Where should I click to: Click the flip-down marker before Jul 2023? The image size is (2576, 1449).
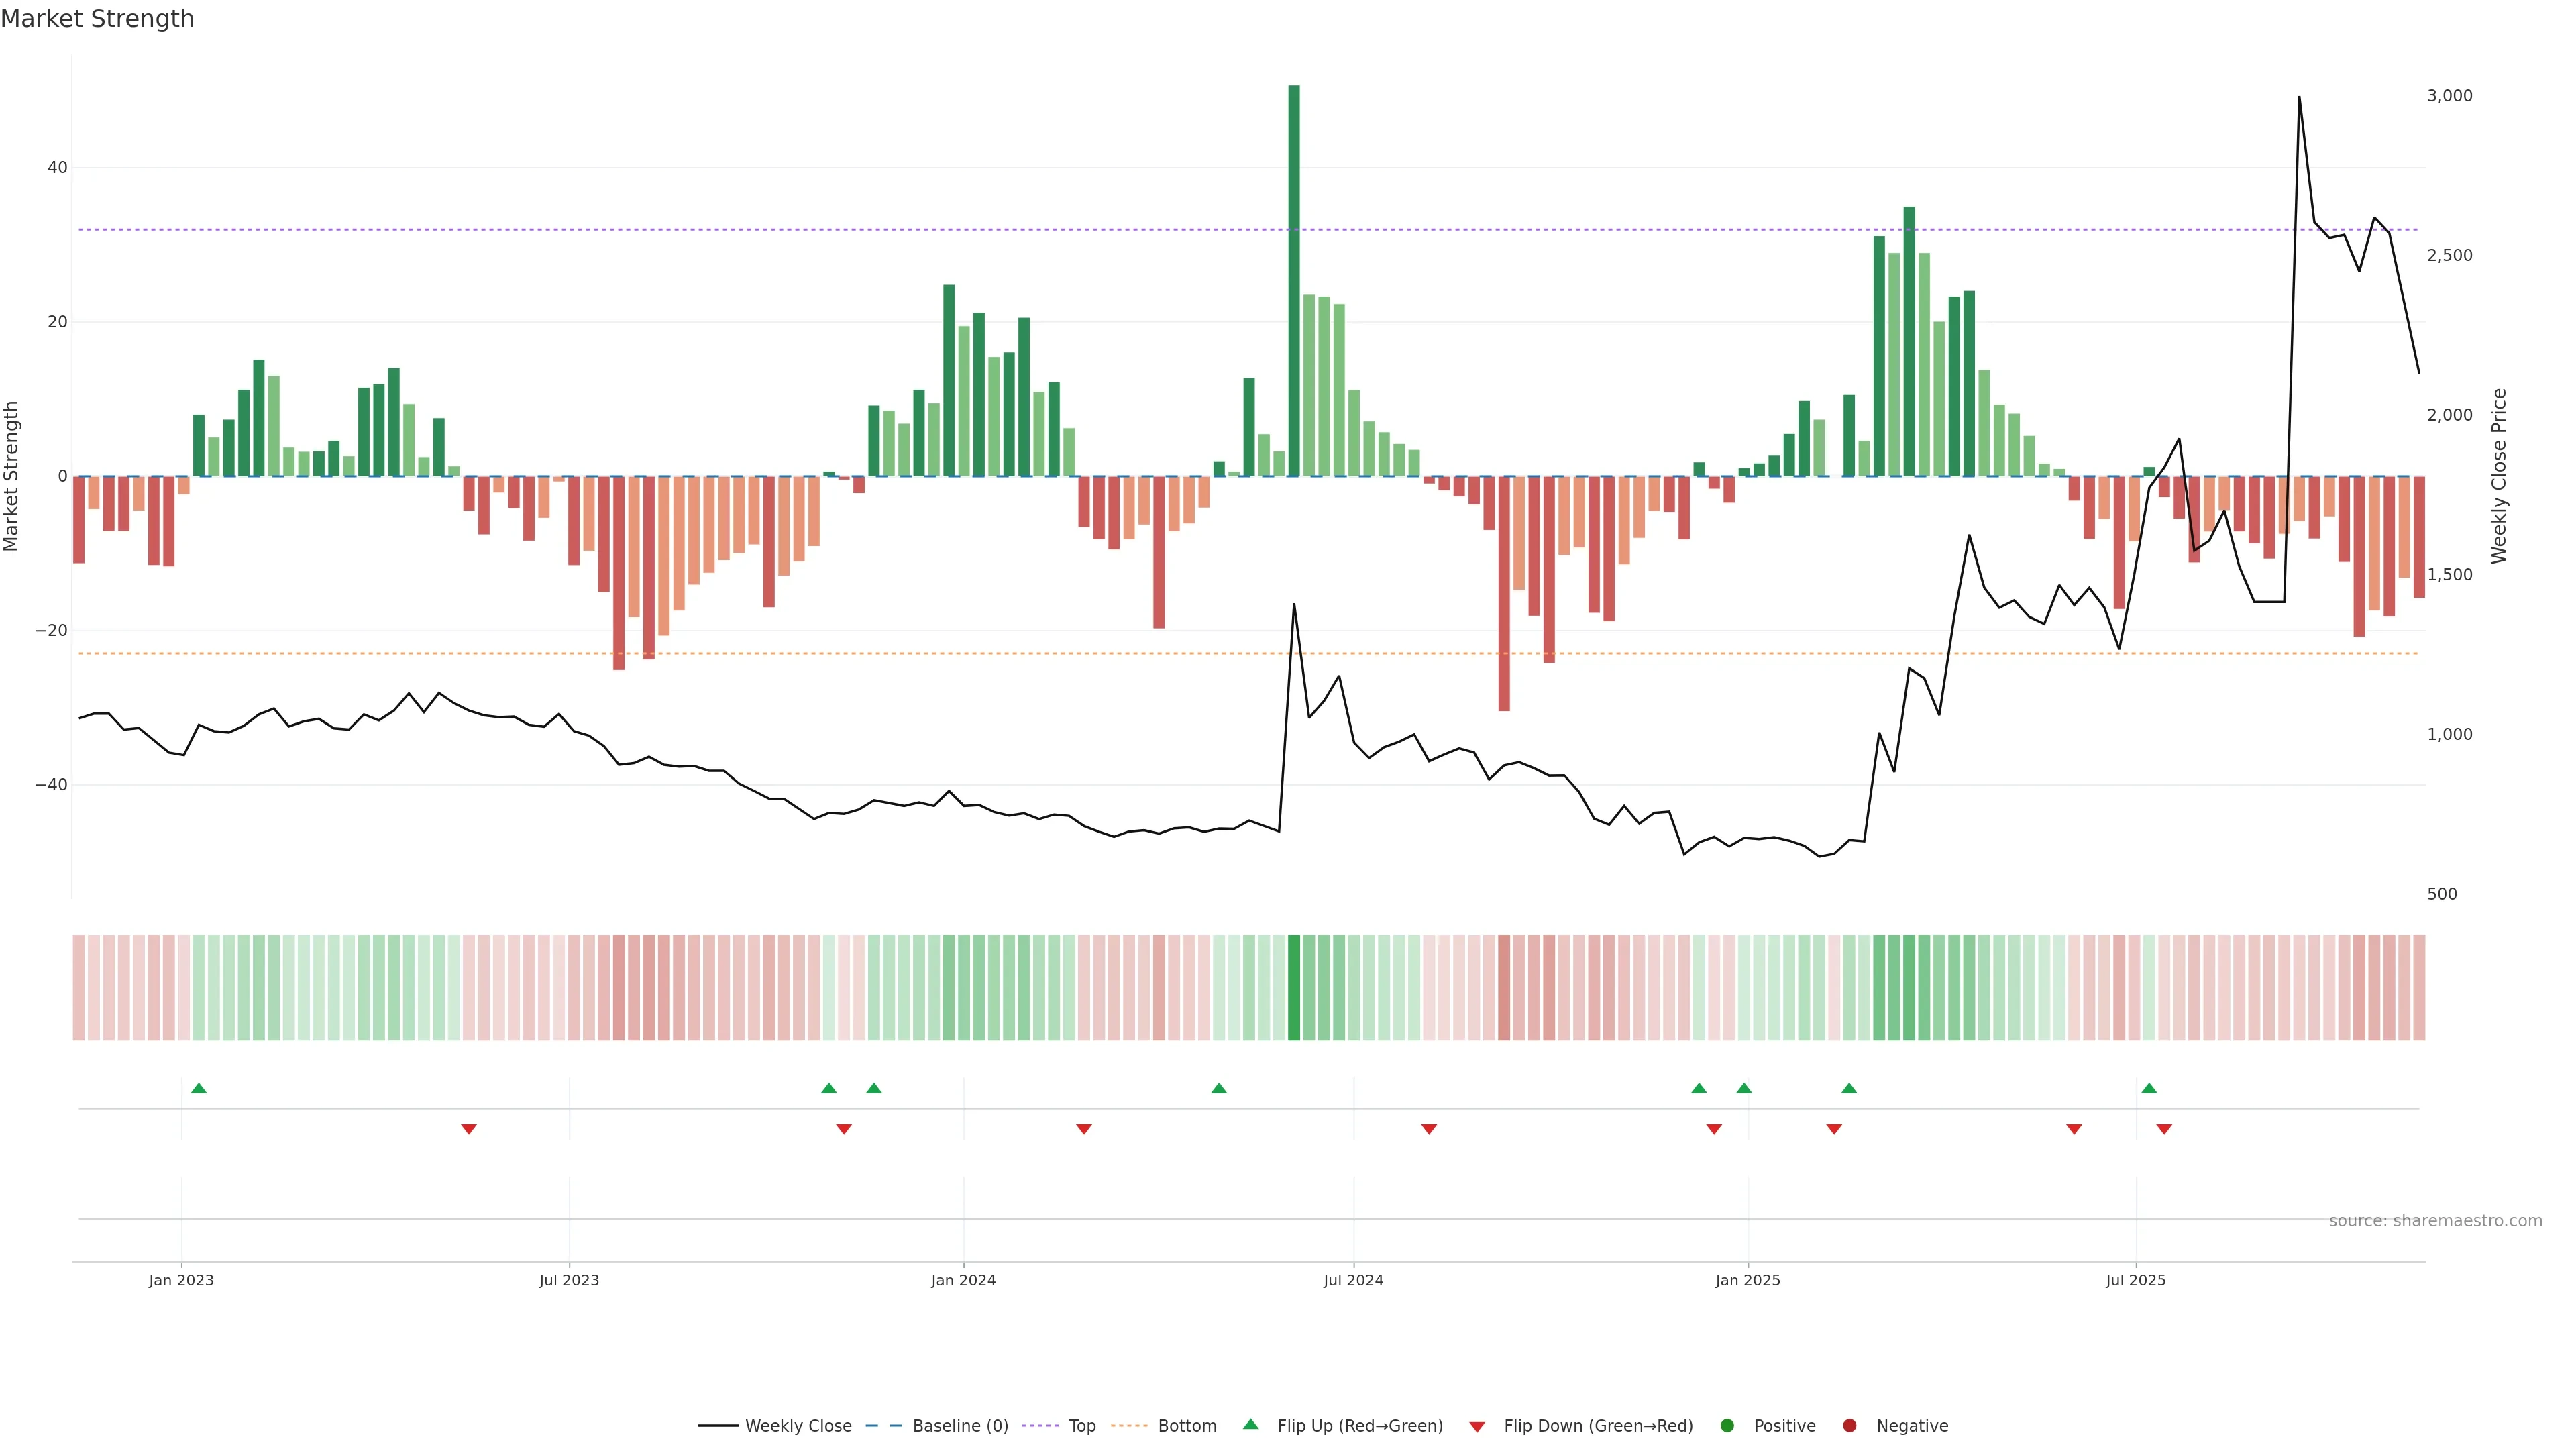coord(469,1129)
